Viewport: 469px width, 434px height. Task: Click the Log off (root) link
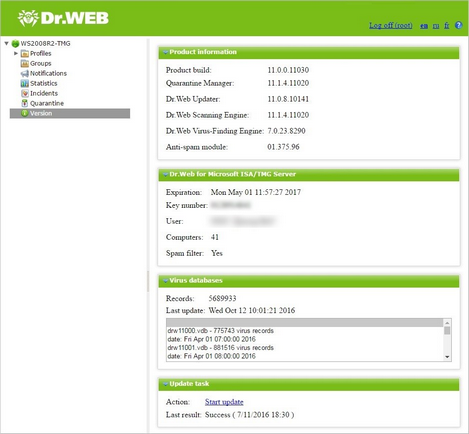[391, 25]
